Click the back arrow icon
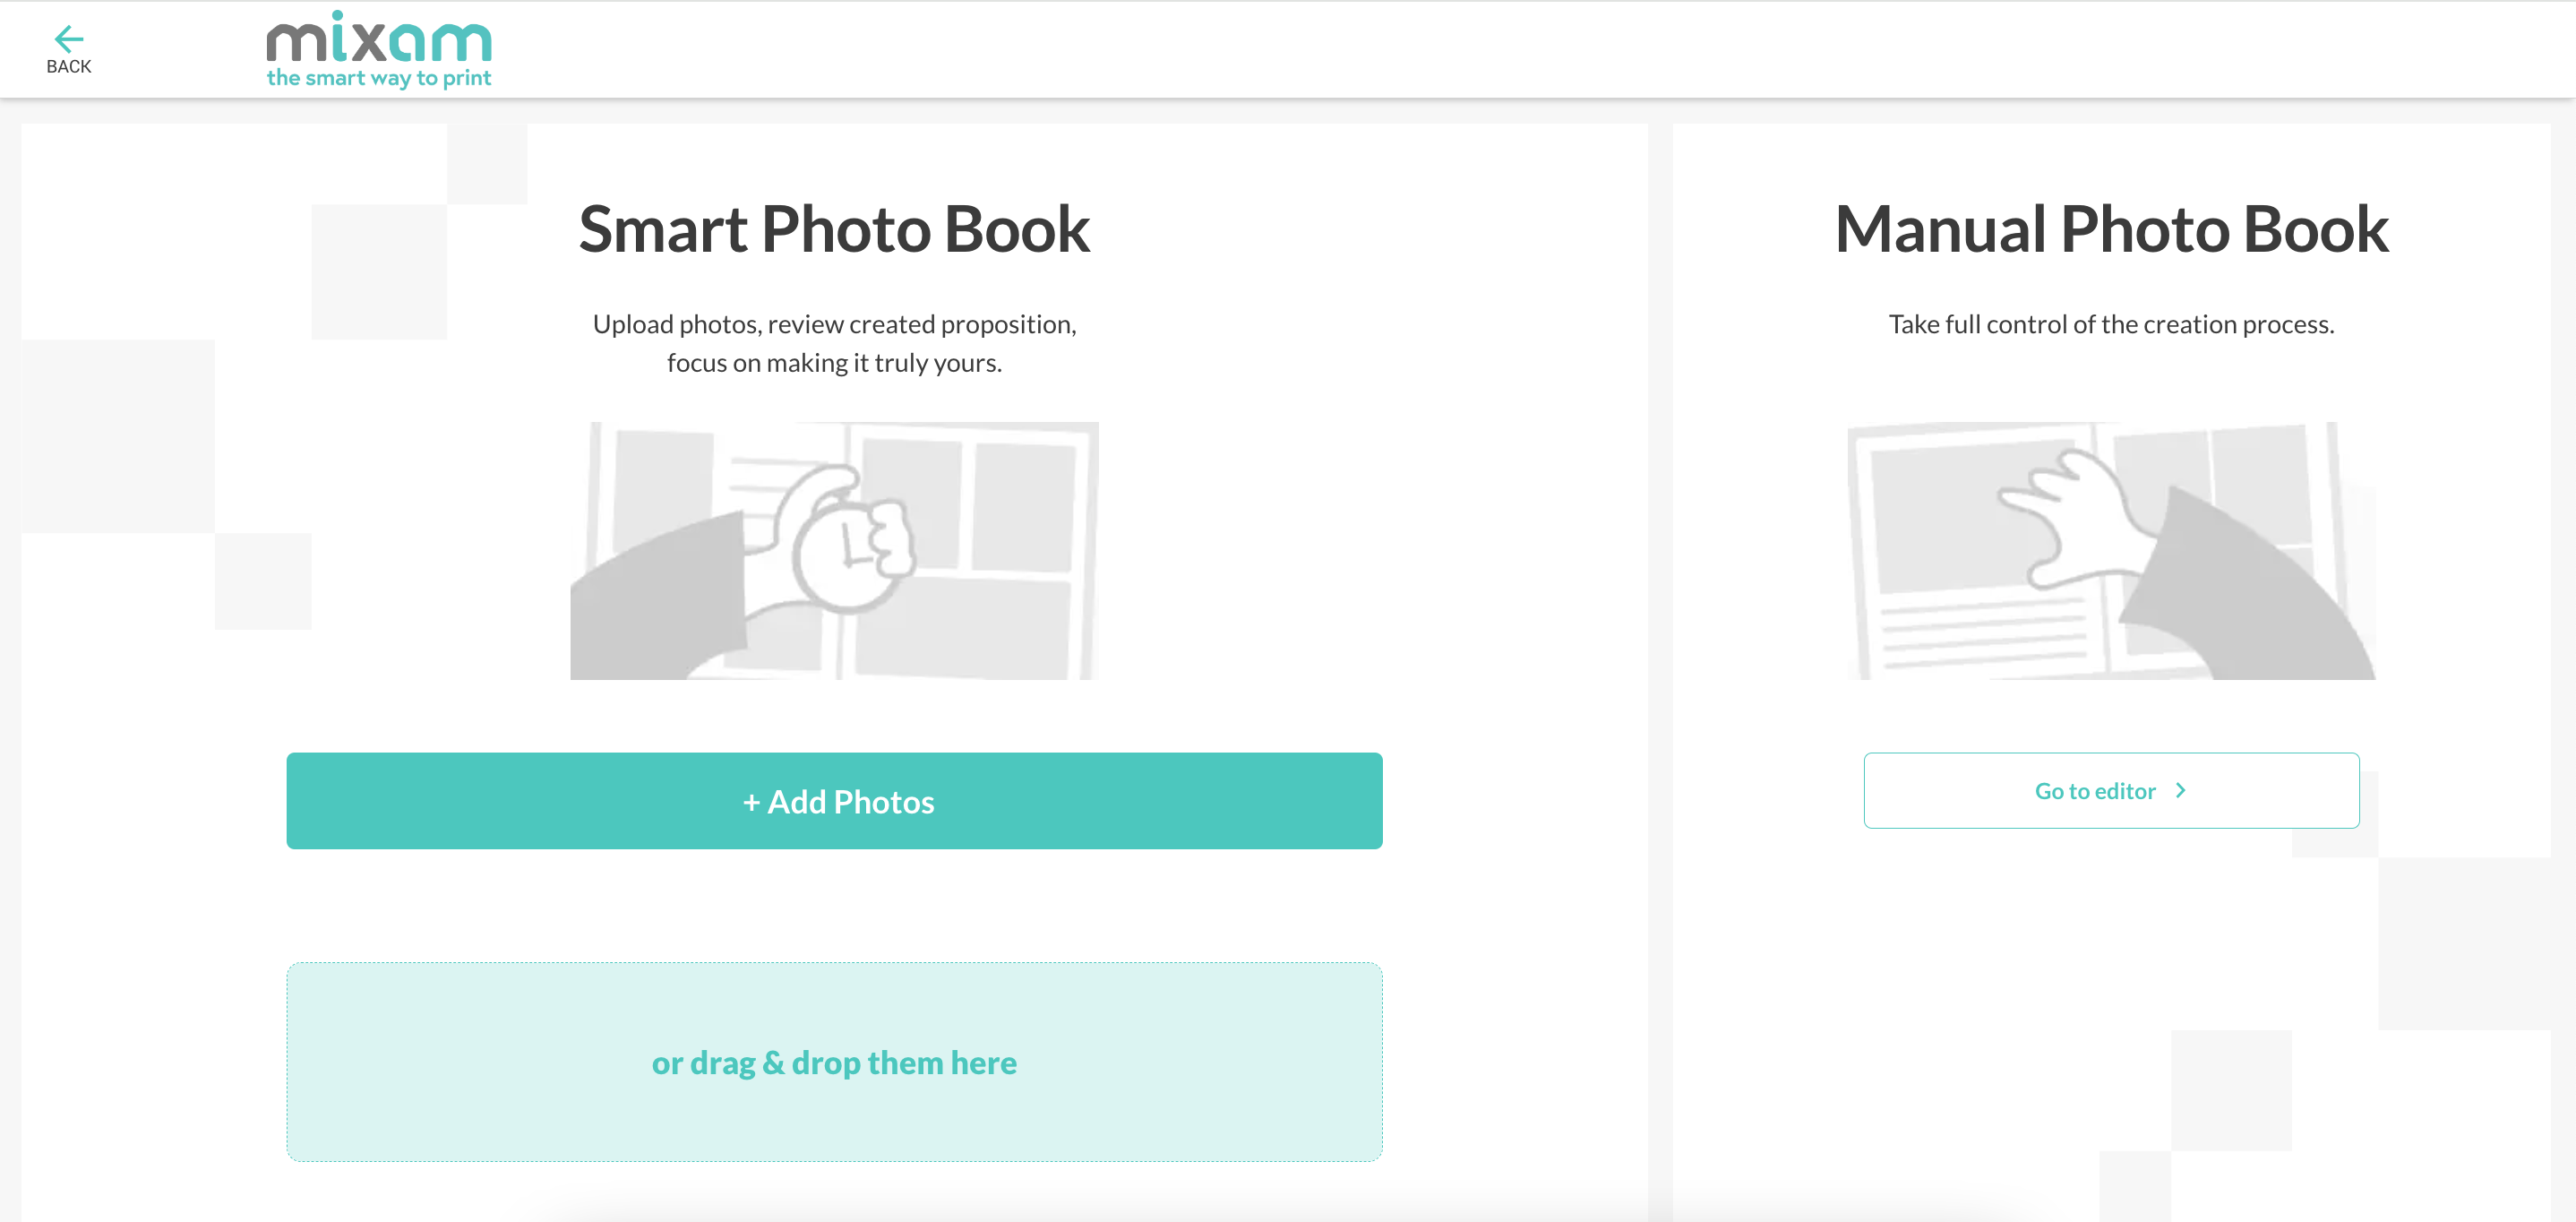2576x1222 pixels. [69, 38]
